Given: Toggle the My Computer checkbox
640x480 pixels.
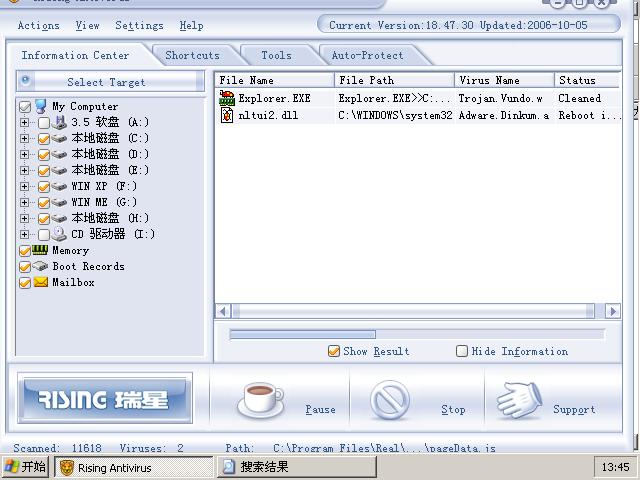Looking at the screenshot, I should [24, 107].
